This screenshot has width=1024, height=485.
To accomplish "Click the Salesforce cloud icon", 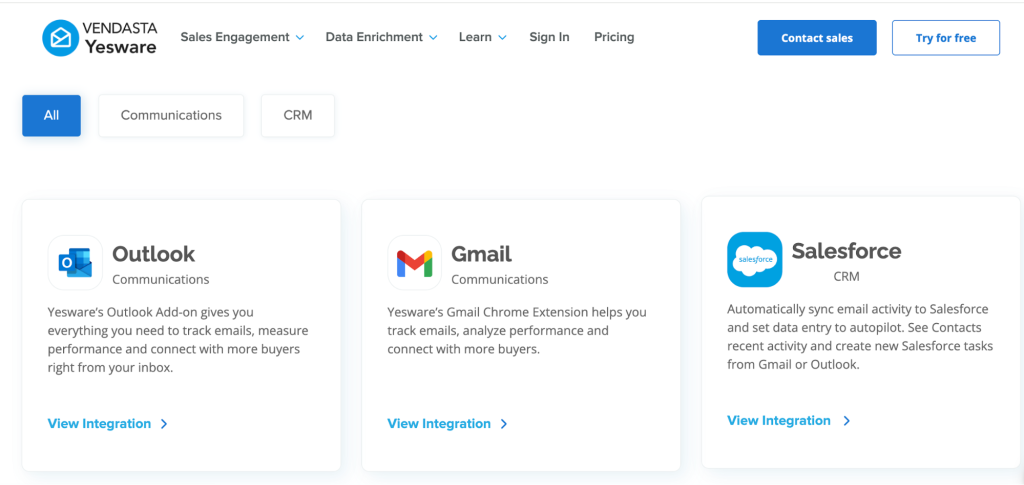I will (754, 259).
